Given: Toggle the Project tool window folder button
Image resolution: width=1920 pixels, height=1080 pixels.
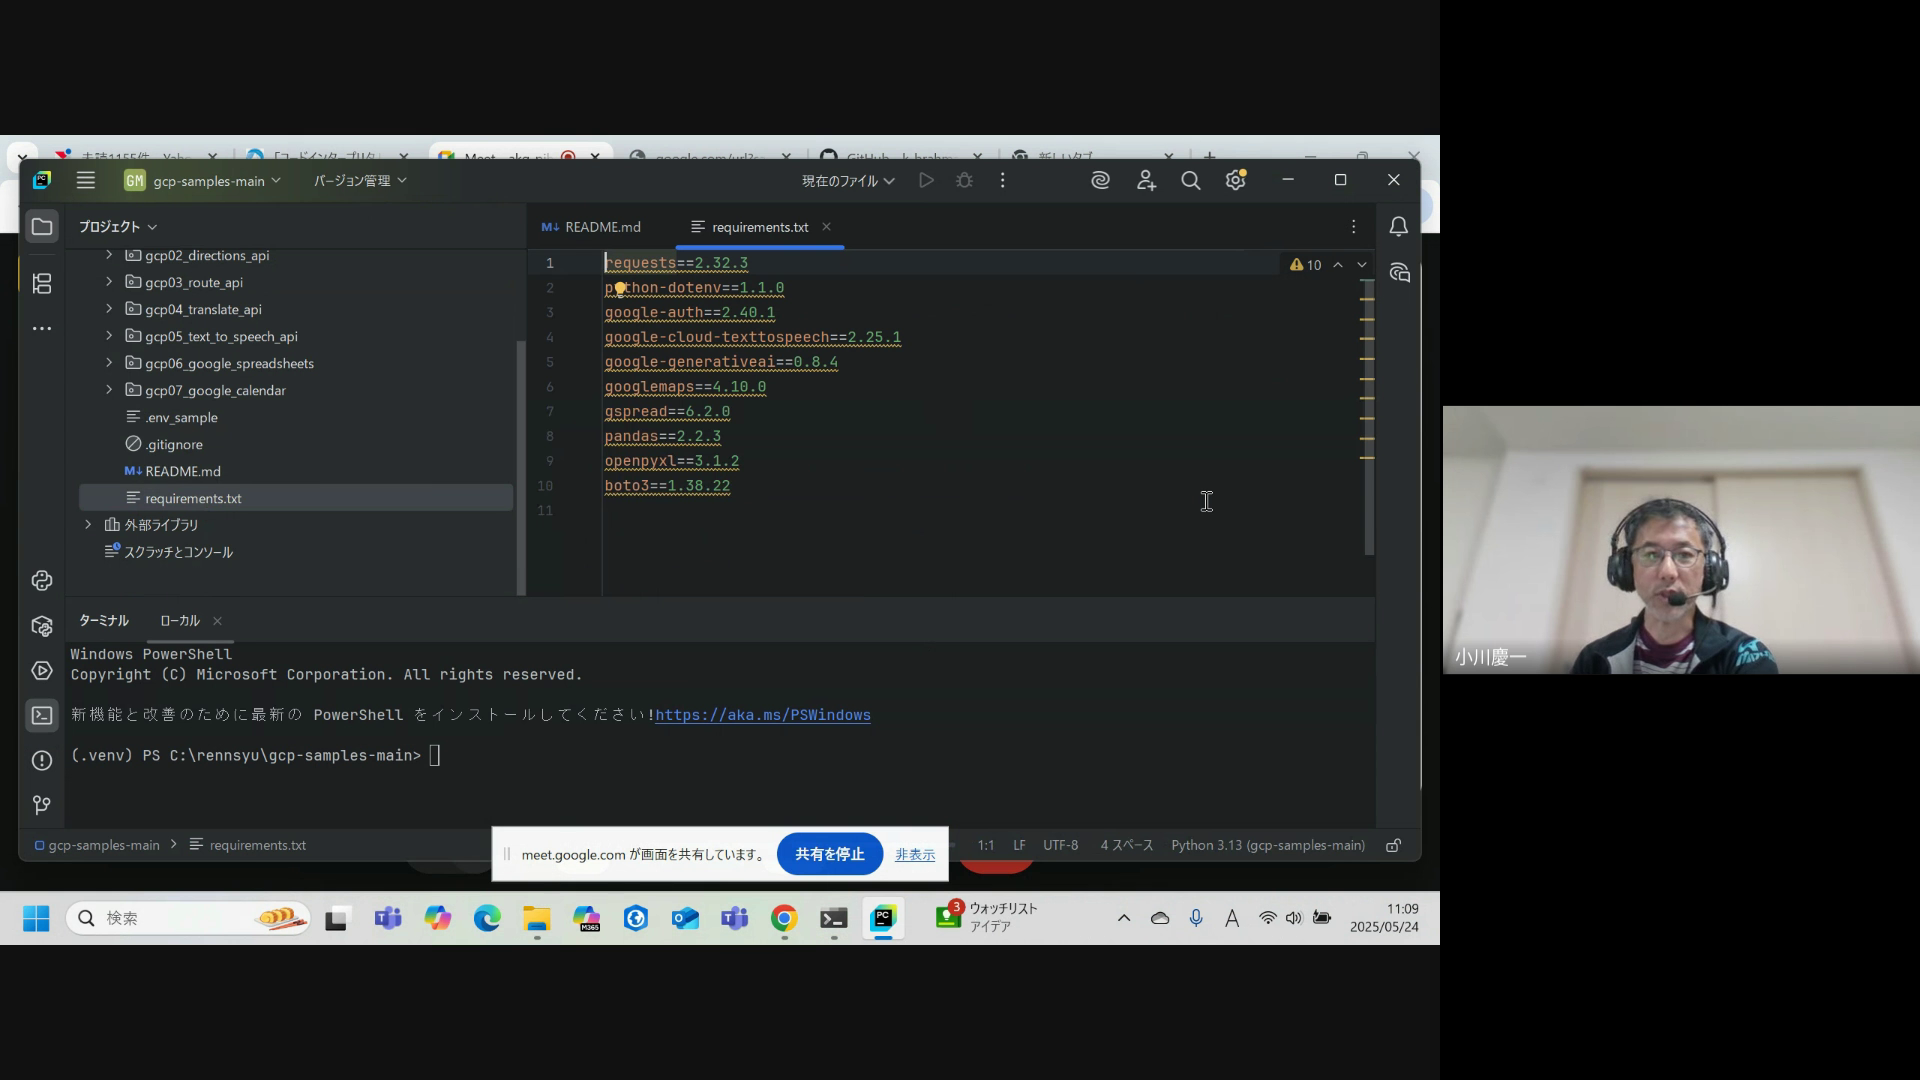Looking at the screenshot, I should [x=42, y=227].
